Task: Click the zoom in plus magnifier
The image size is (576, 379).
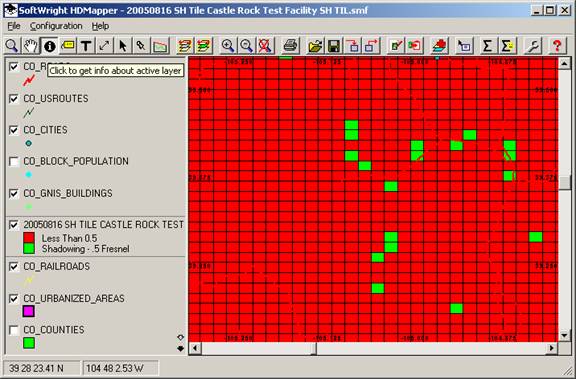Action: click(x=228, y=46)
